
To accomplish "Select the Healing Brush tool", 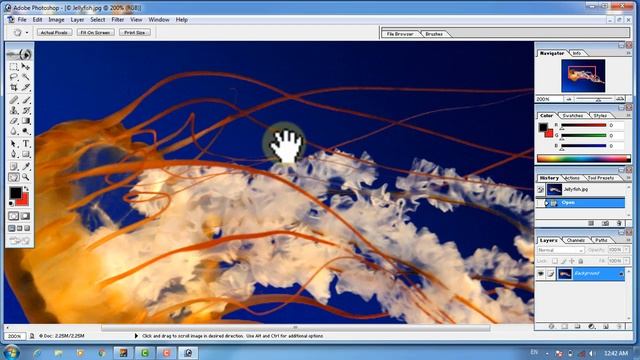I will (x=13, y=100).
